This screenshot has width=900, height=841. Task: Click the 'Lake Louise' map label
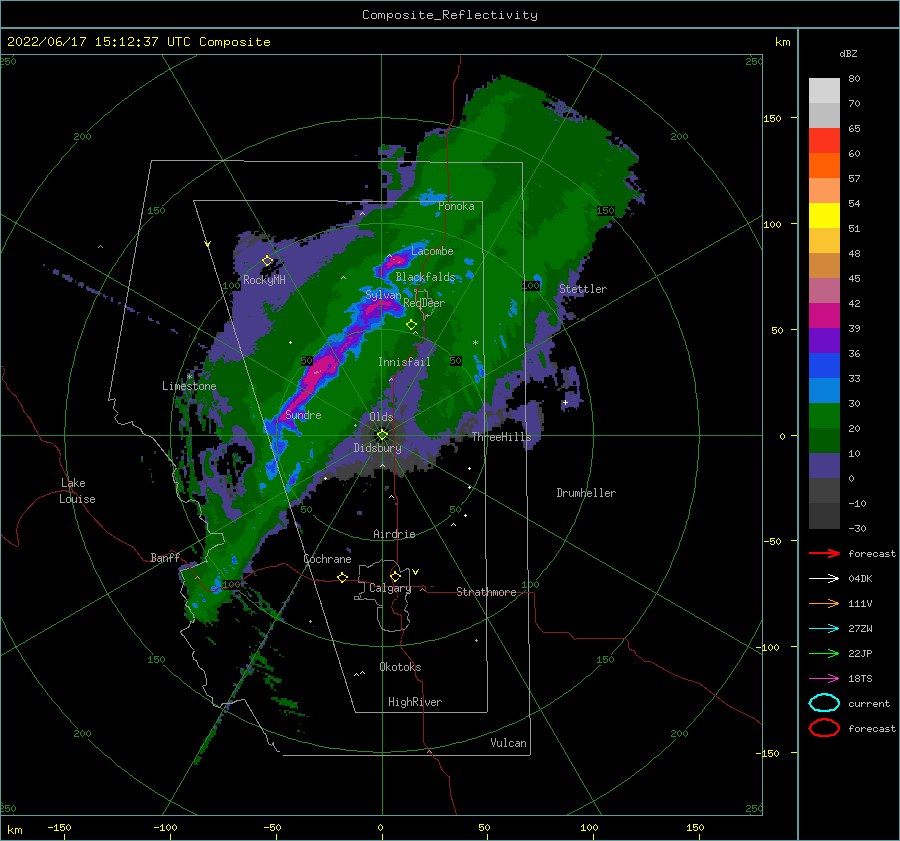click(x=77, y=491)
